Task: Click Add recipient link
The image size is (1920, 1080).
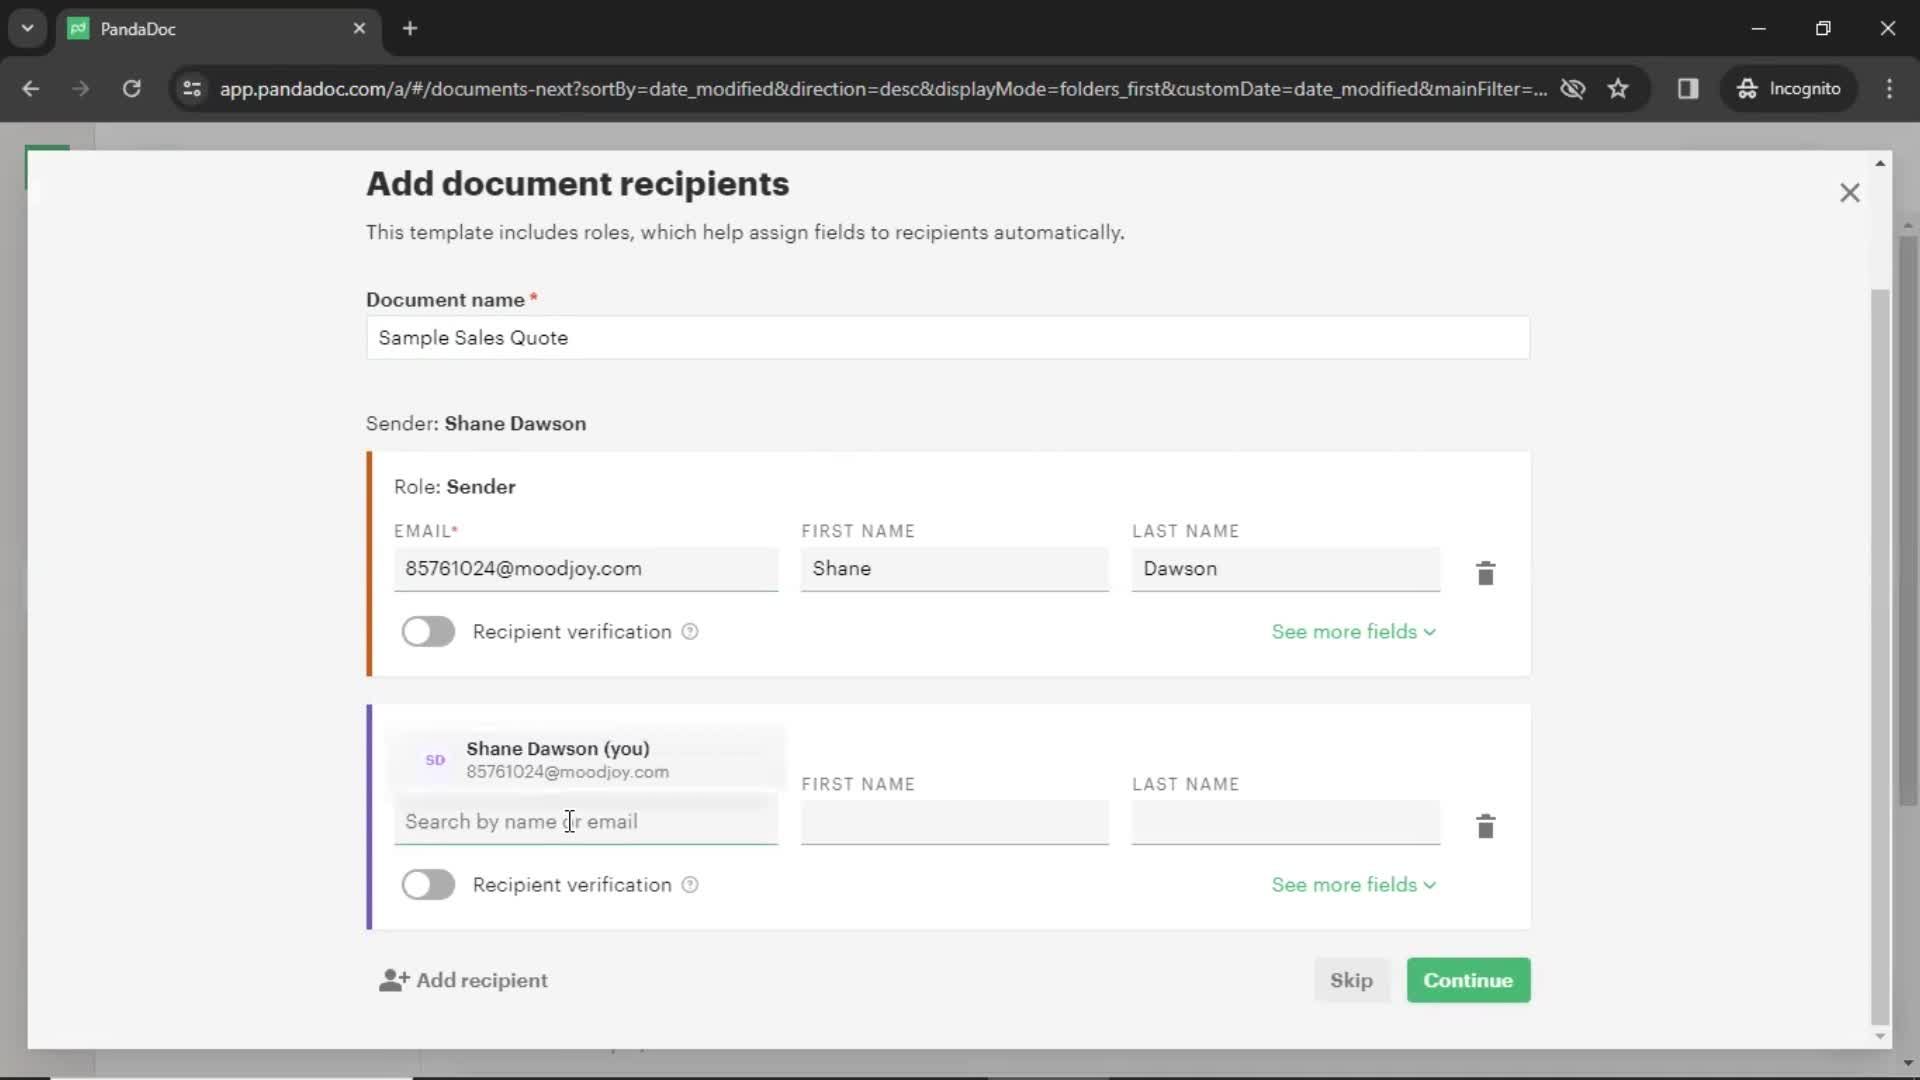Action: click(x=463, y=980)
